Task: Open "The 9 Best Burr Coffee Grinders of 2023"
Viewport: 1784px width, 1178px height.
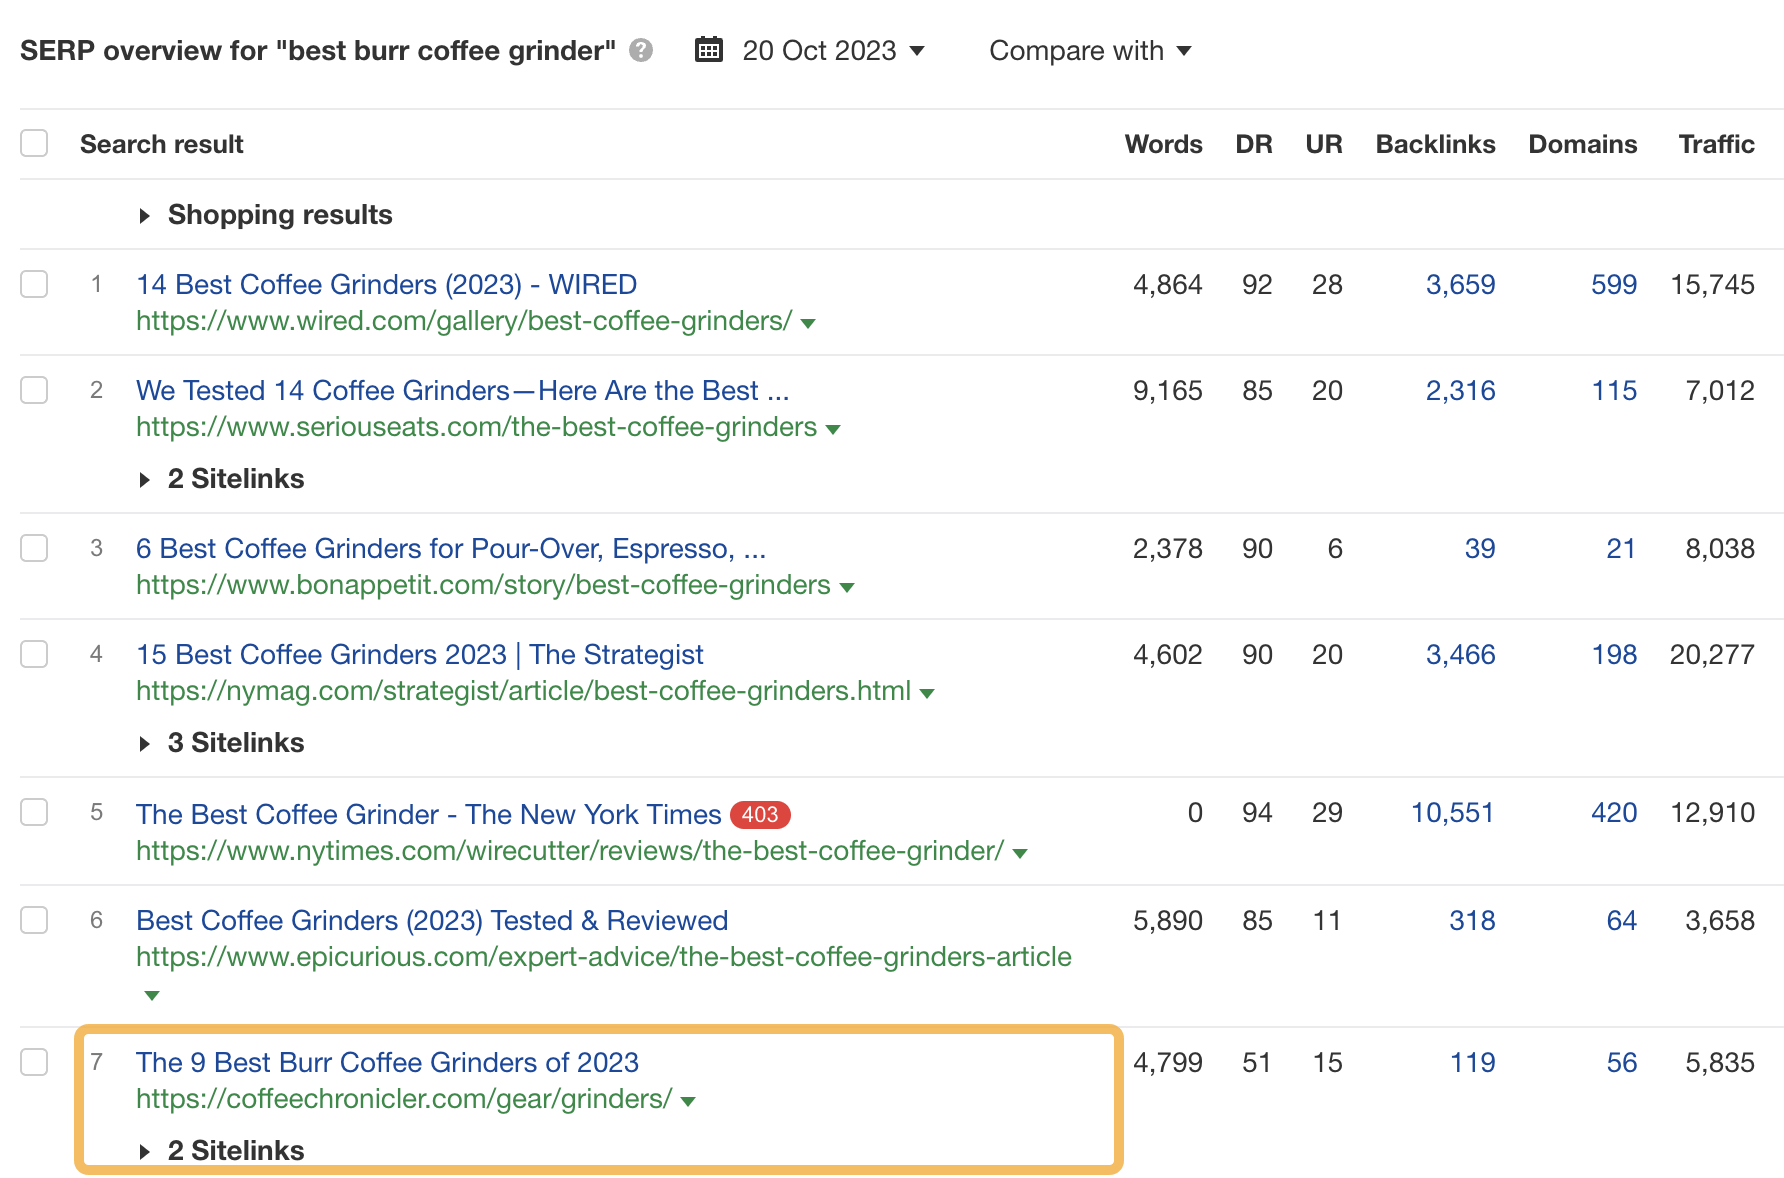Action: [388, 1062]
